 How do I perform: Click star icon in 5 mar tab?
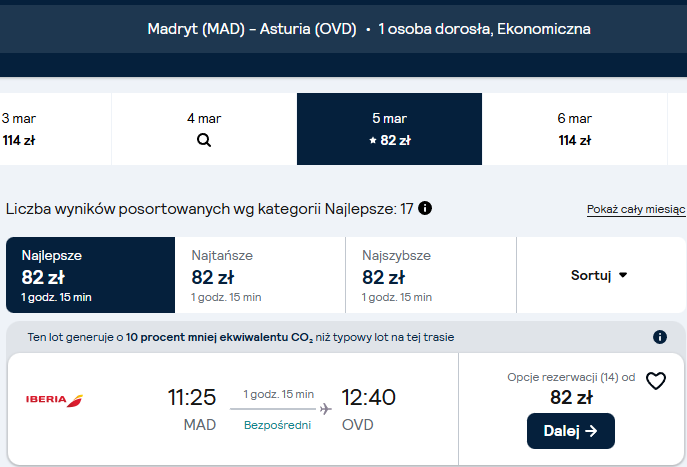point(373,141)
